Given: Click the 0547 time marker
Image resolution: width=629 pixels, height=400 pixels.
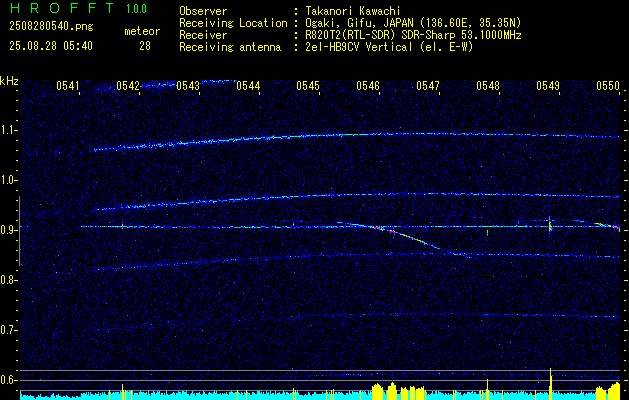Looking at the screenshot, I should (428, 85).
